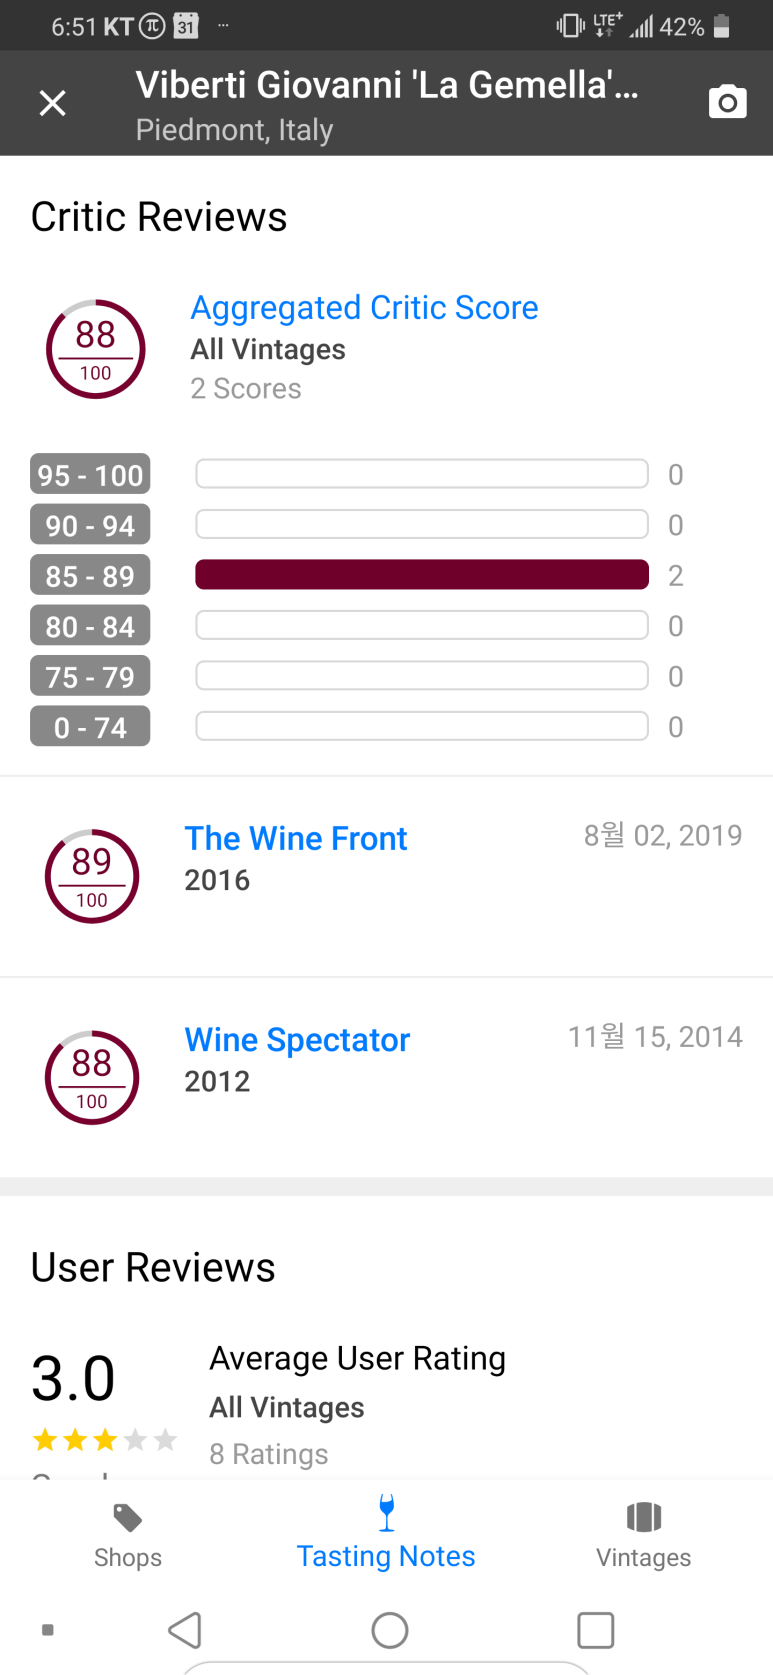Open recent apps square button
Image resolution: width=773 pixels, height=1675 pixels.
pyautogui.click(x=595, y=1630)
